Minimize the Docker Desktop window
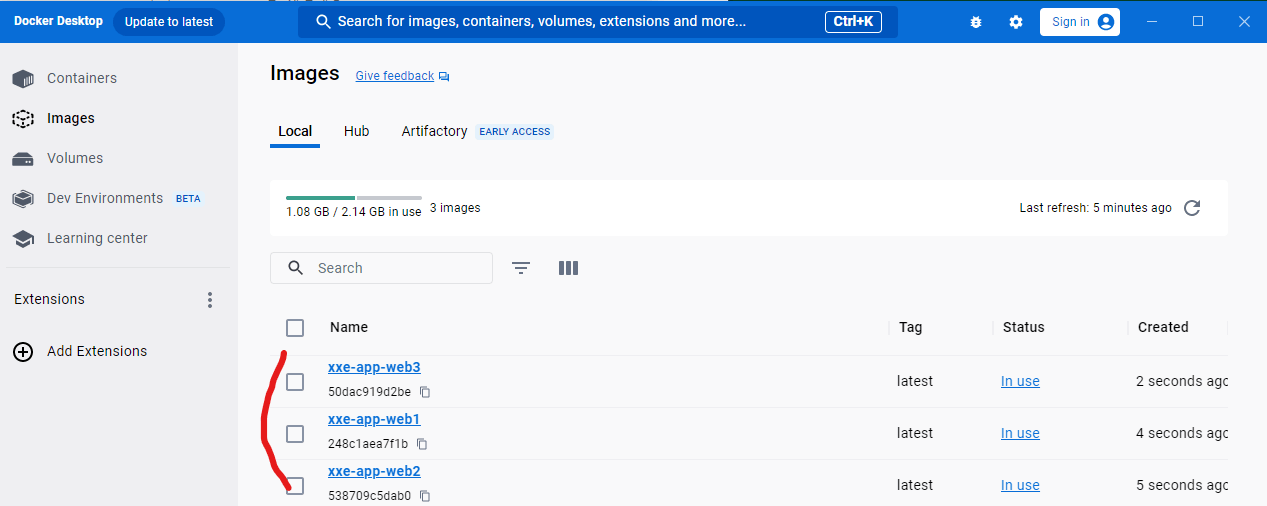This screenshot has width=1267, height=506. click(1153, 21)
